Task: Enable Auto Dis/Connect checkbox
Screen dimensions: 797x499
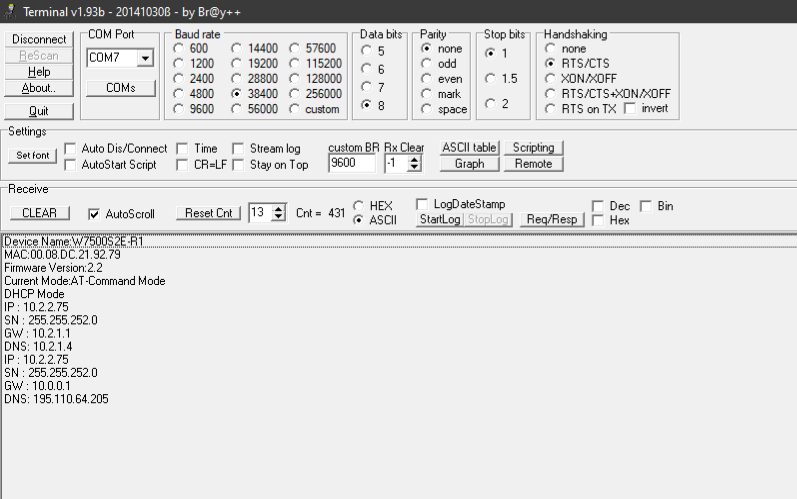Action: coord(71,148)
